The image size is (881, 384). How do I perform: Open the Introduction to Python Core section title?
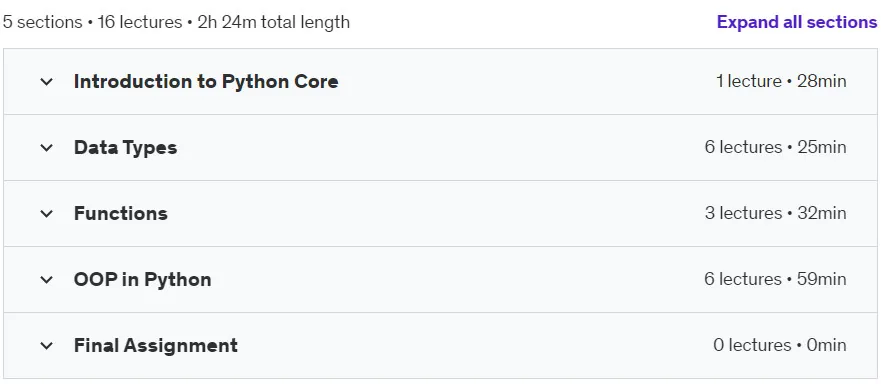tap(206, 82)
